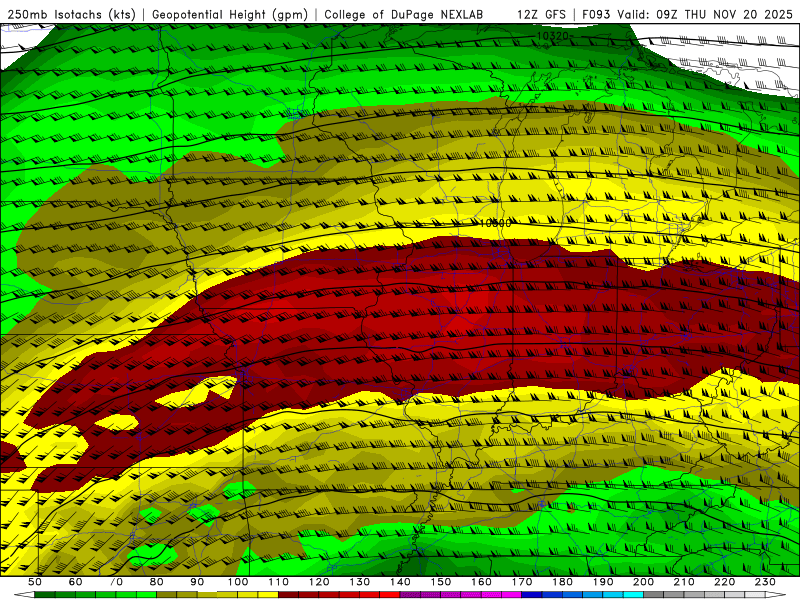800x600 pixels.
Task: Click the 190 value on the color scale
Action: (x=603, y=582)
